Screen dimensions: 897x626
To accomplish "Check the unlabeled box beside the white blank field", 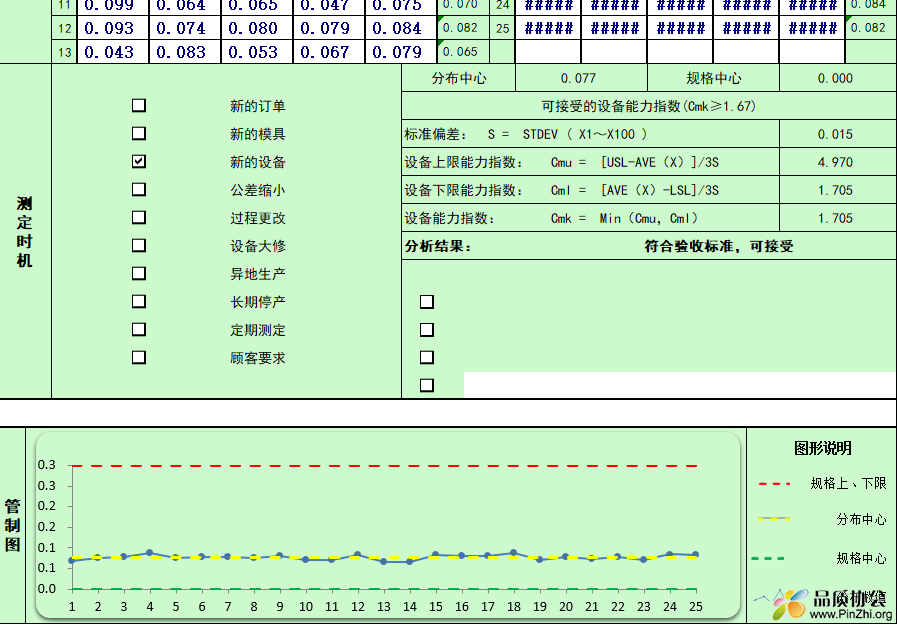I will coord(427,385).
